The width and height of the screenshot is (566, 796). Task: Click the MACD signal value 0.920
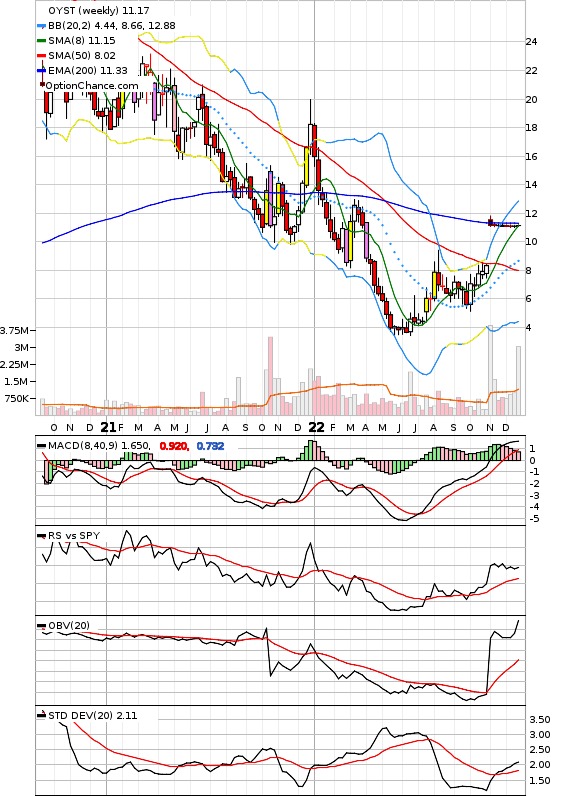click(x=174, y=446)
